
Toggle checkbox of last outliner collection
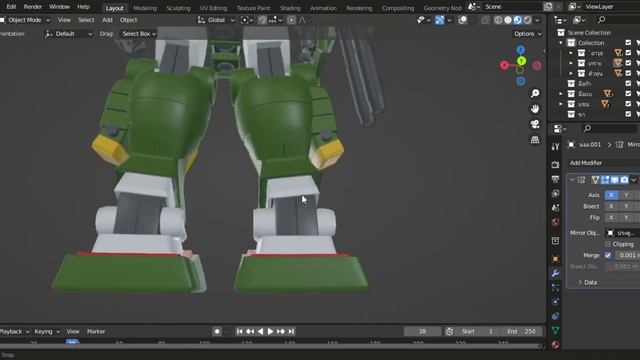pyautogui.click(x=628, y=114)
